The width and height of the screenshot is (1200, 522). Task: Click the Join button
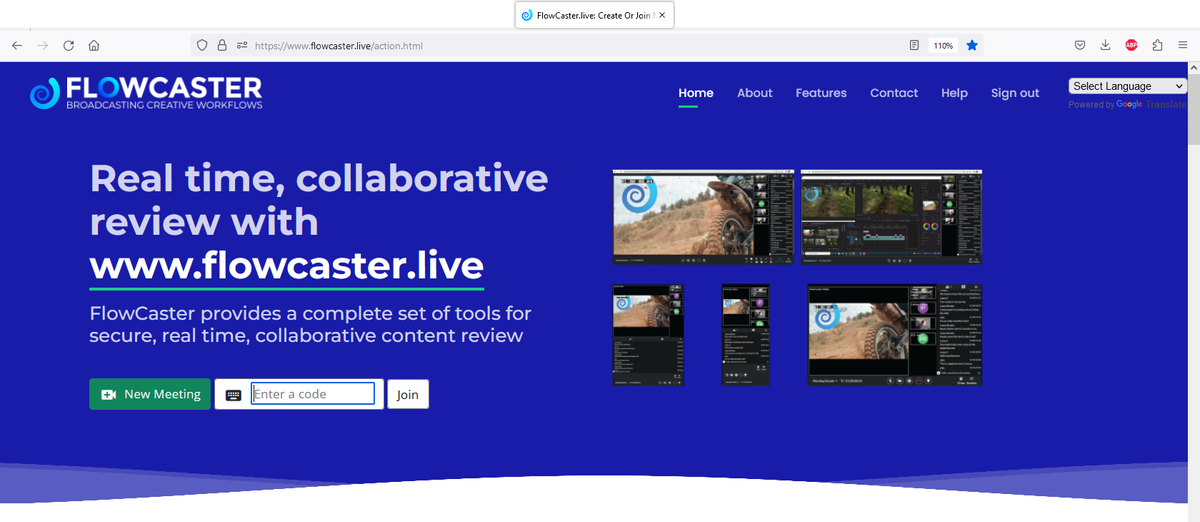408,394
